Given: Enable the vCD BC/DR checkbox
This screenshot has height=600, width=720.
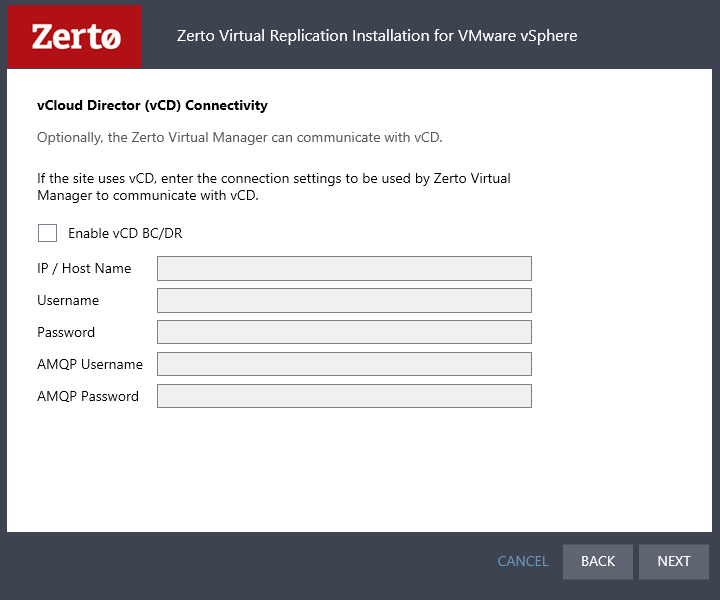Looking at the screenshot, I should [47, 233].
